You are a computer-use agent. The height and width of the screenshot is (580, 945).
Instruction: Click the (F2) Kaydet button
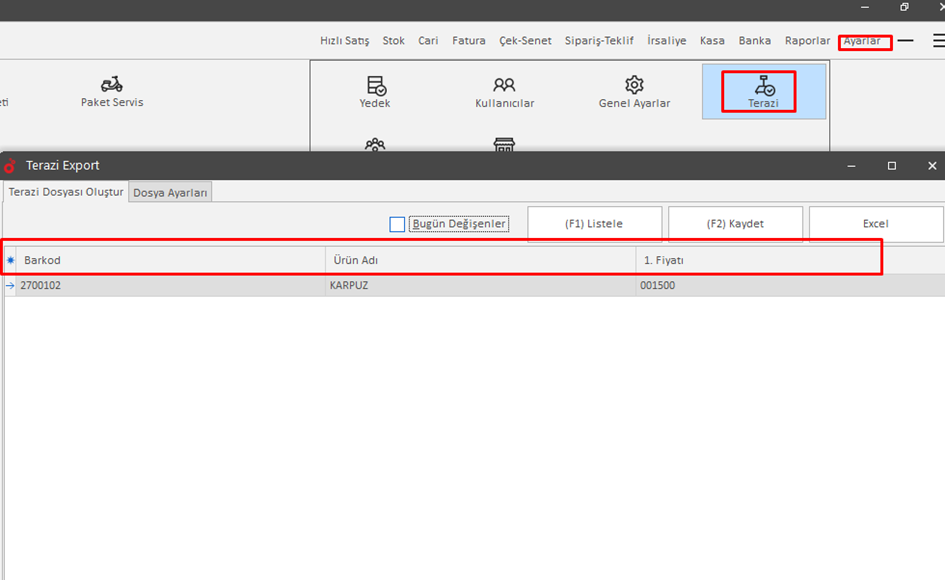click(x=735, y=224)
